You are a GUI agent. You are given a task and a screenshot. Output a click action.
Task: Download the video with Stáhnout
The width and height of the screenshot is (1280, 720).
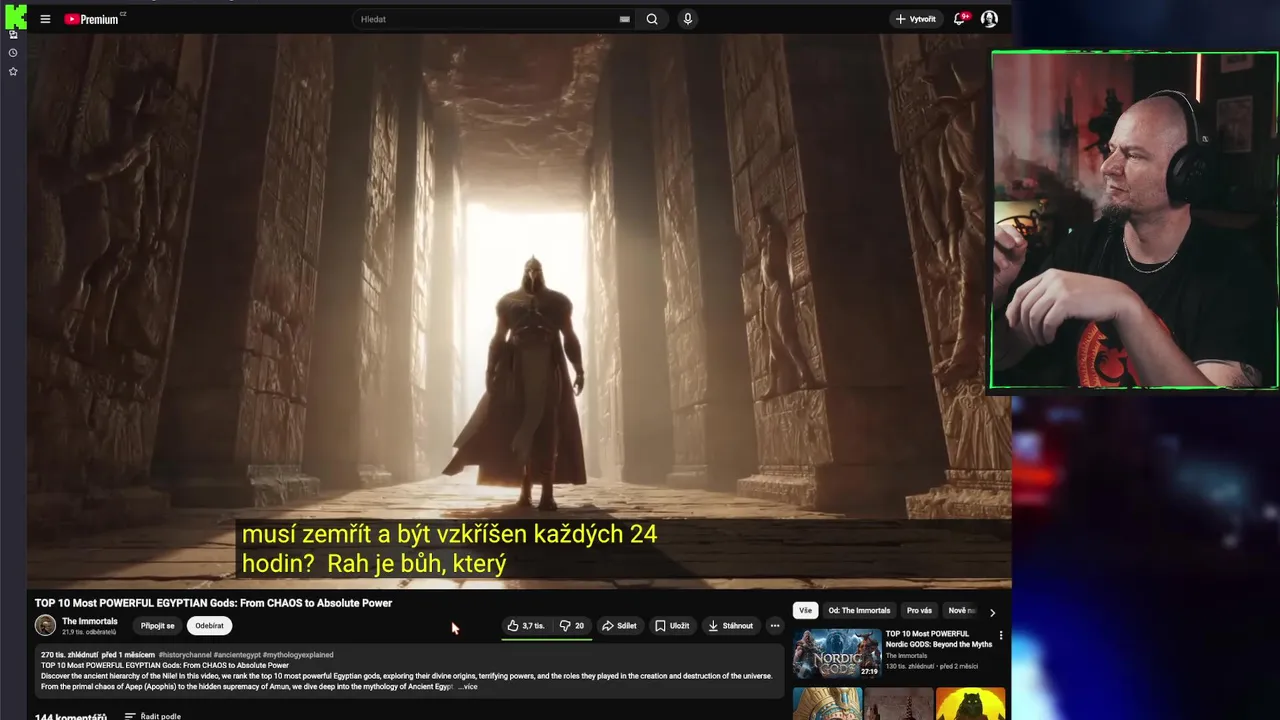pos(731,626)
